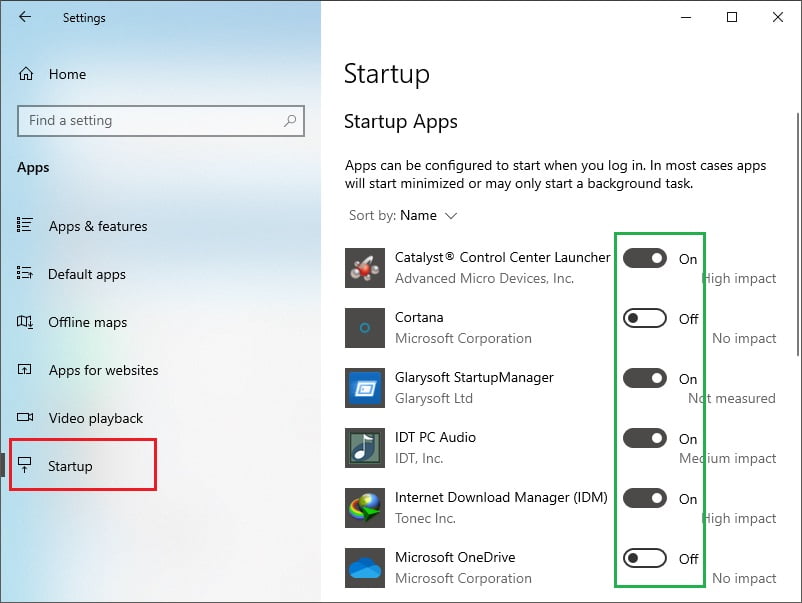Click 'Advanced Micro Devices, Inc.' publisher text
802x603 pixels.
(484, 278)
